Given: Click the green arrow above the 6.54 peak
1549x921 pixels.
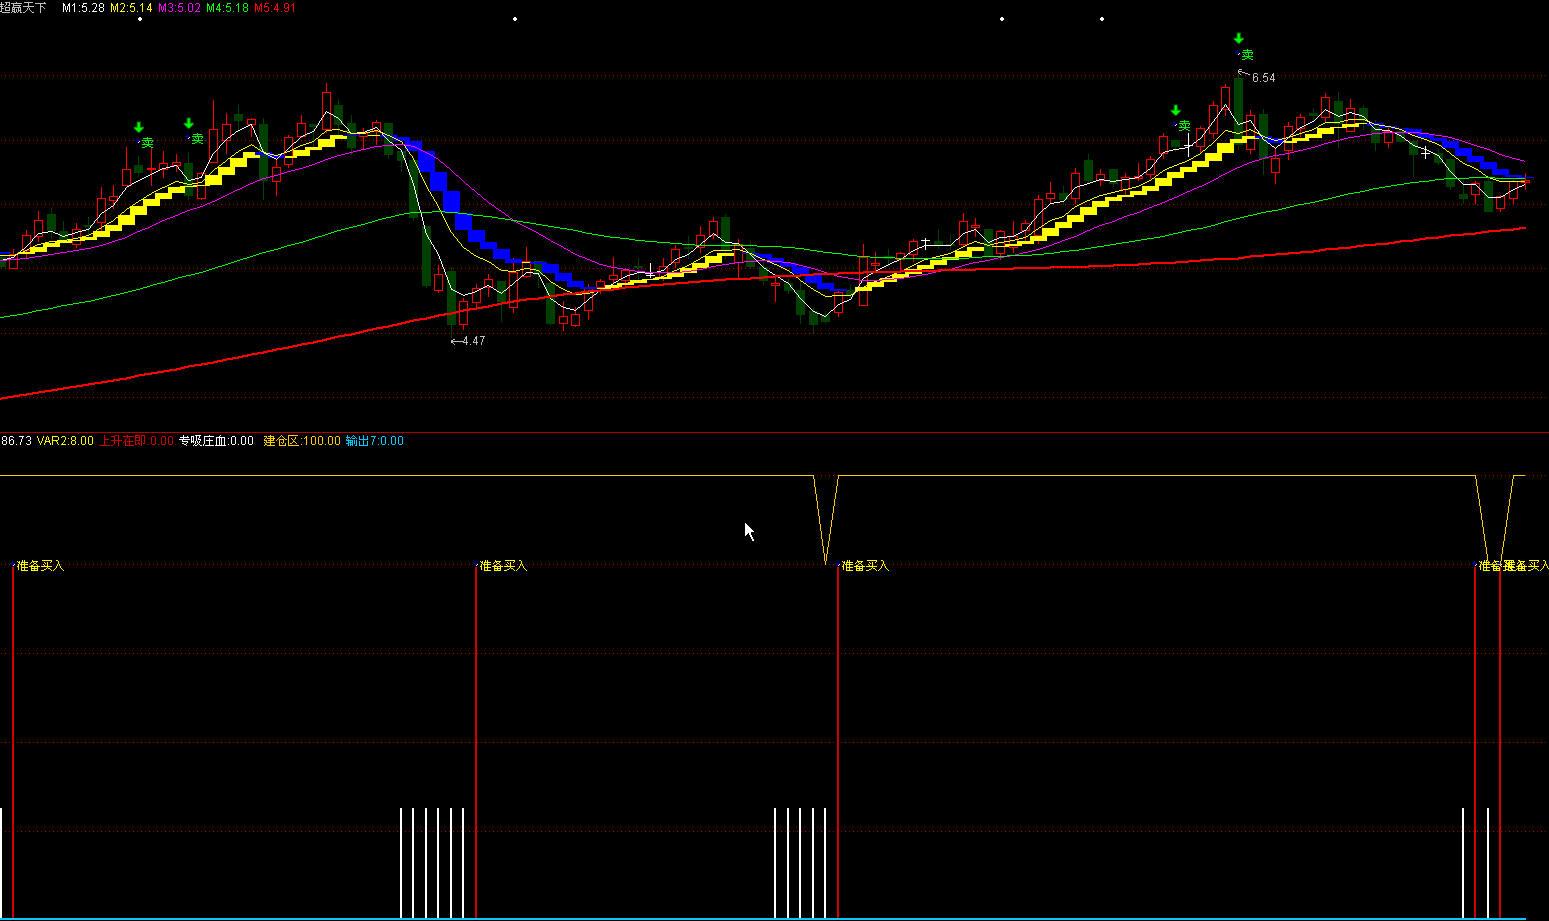Looking at the screenshot, I should click(x=1239, y=39).
